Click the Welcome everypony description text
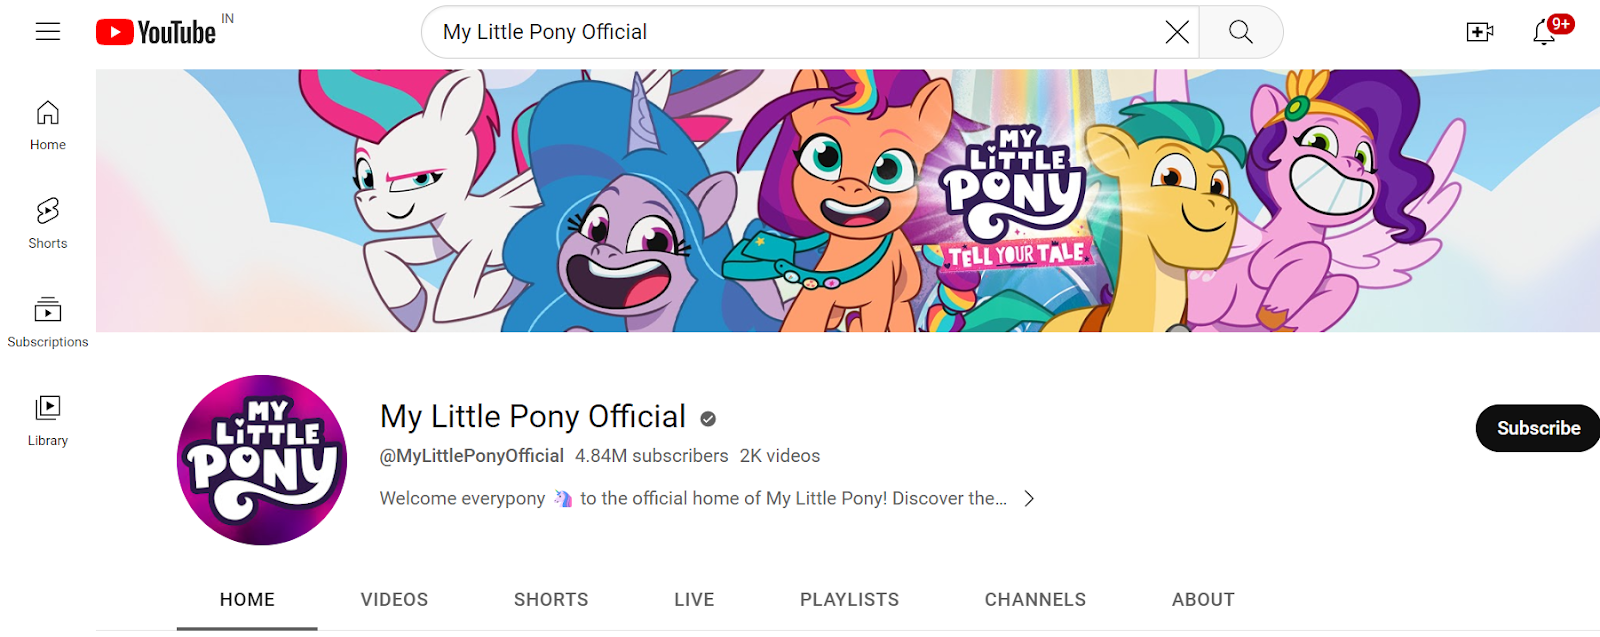Screen dimensions: 1600x637 pyautogui.click(x=693, y=498)
